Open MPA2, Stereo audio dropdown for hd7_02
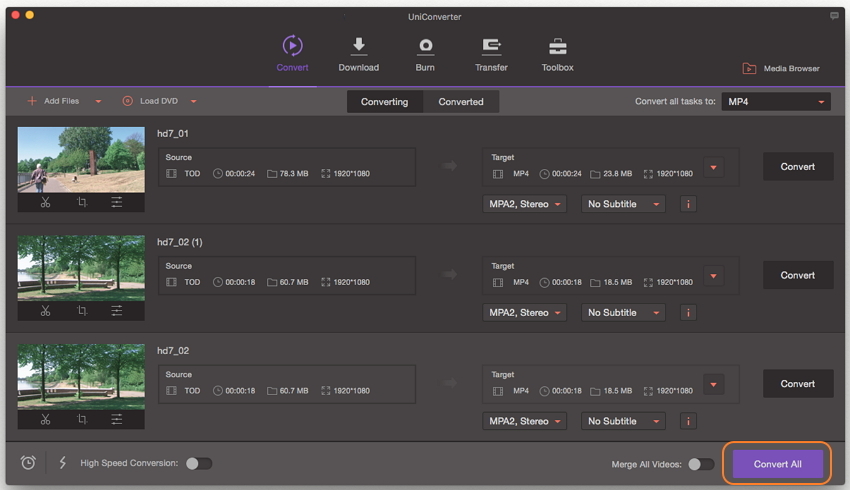850x490 pixels. coord(524,421)
